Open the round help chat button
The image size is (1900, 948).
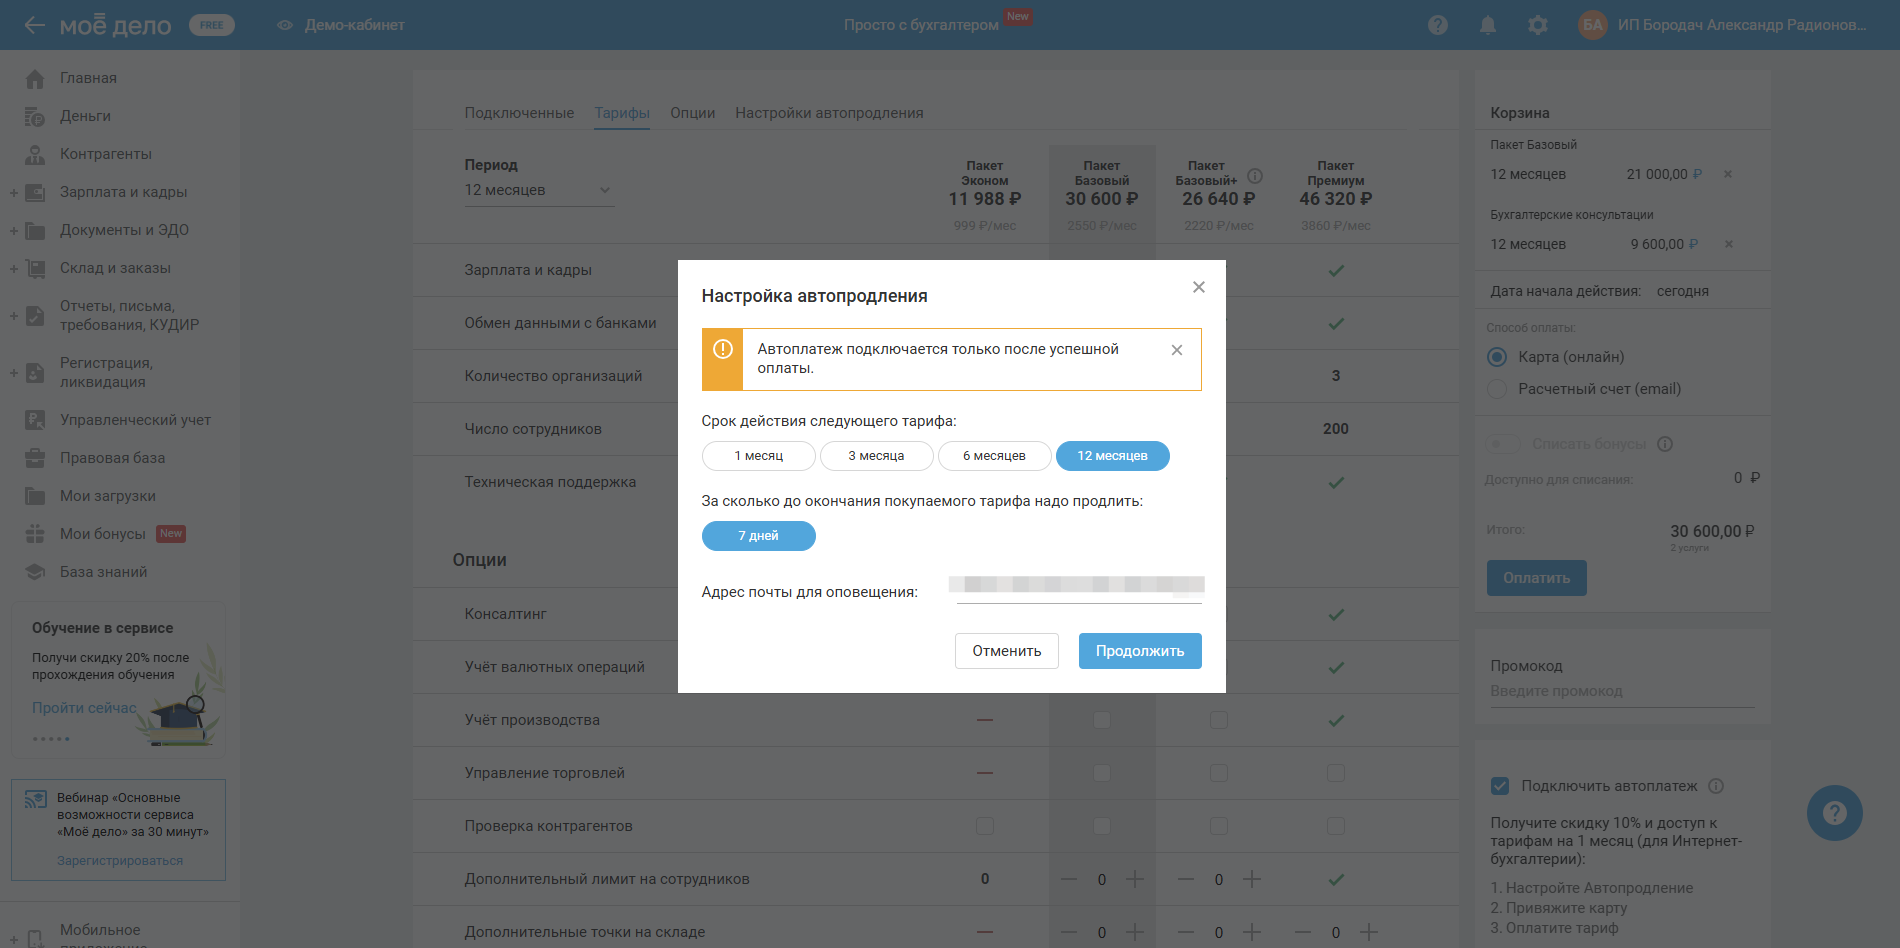point(1834,813)
